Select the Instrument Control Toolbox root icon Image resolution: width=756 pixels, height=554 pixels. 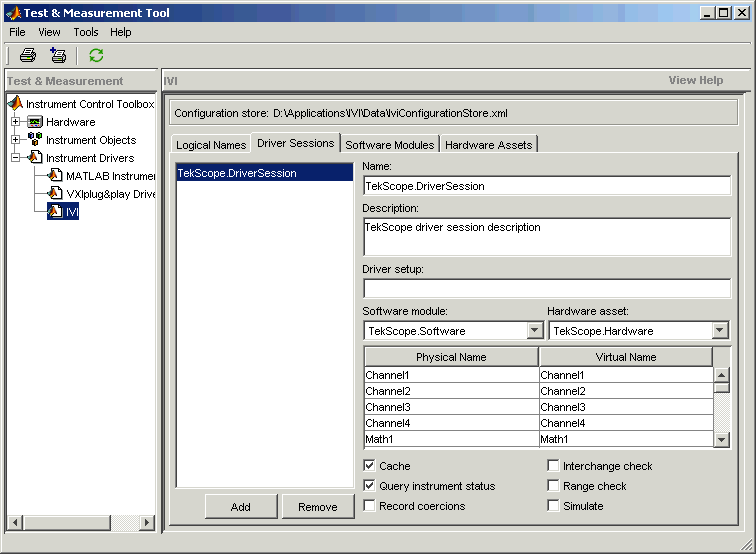(15, 104)
